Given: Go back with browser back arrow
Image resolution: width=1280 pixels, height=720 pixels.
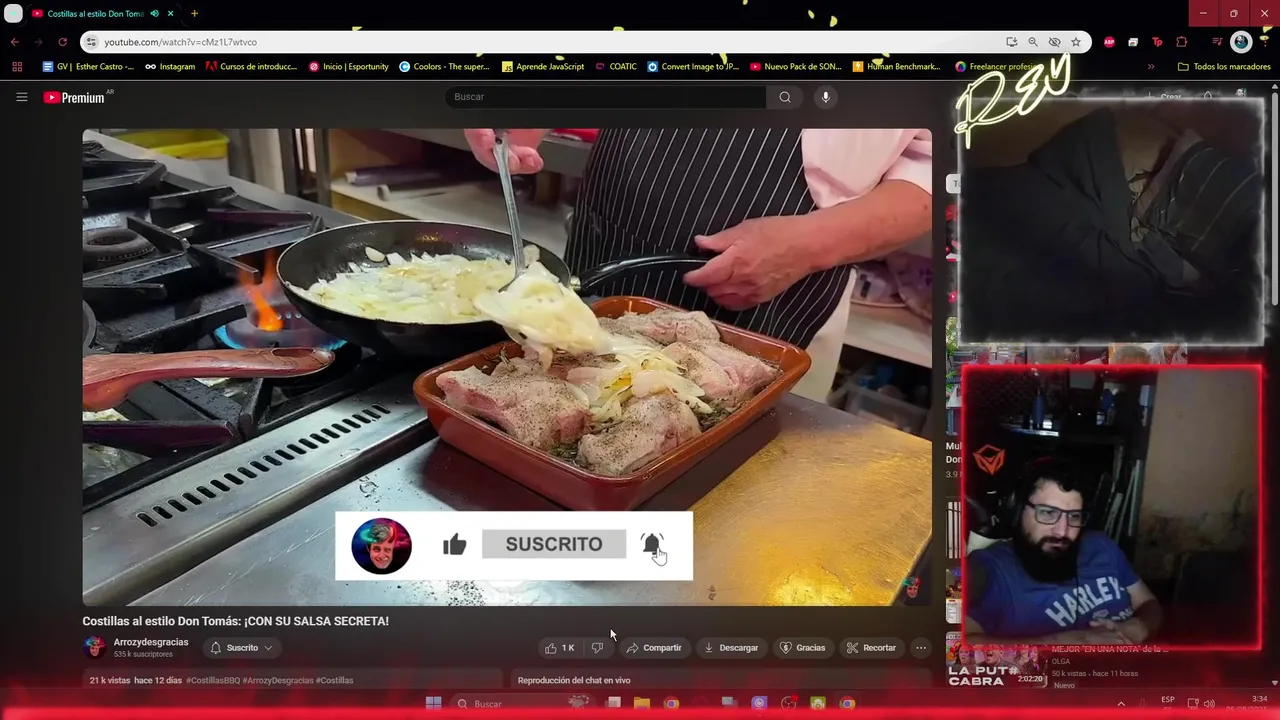Looking at the screenshot, I should (14, 42).
